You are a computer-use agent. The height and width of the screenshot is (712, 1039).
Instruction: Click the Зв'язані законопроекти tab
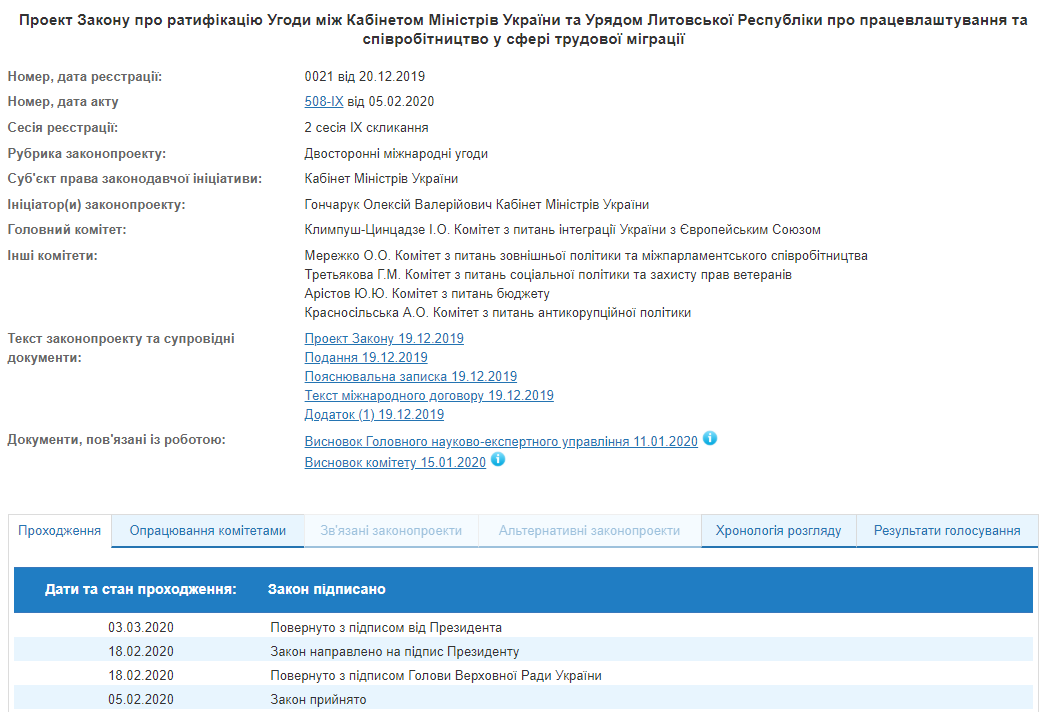point(391,530)
